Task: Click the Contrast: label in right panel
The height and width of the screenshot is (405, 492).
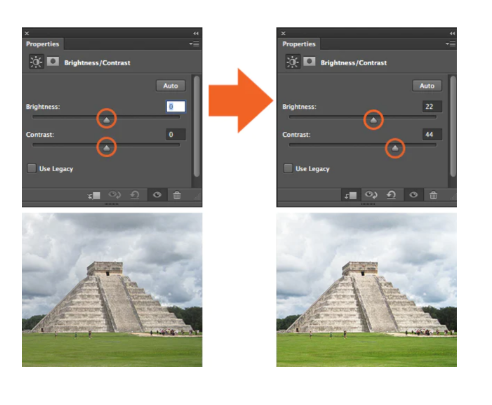Action: coord(296,135)
